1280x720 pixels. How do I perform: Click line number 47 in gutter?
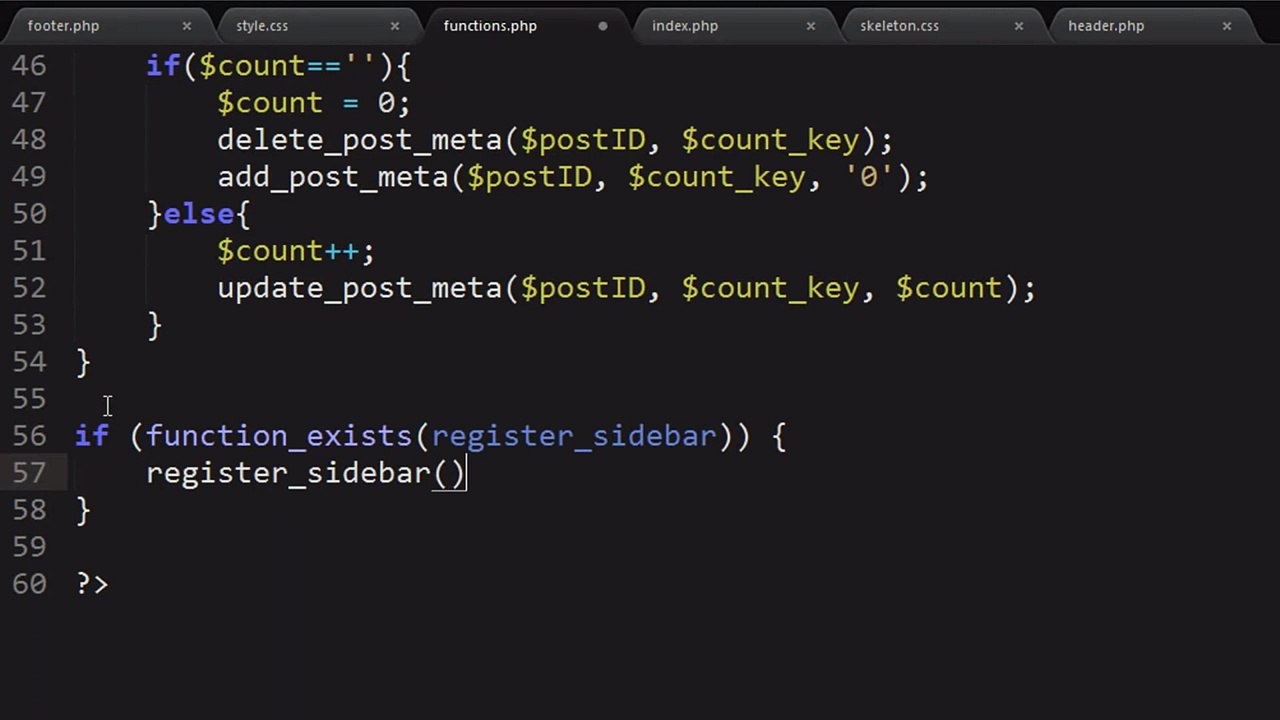[x=29, y=103]
